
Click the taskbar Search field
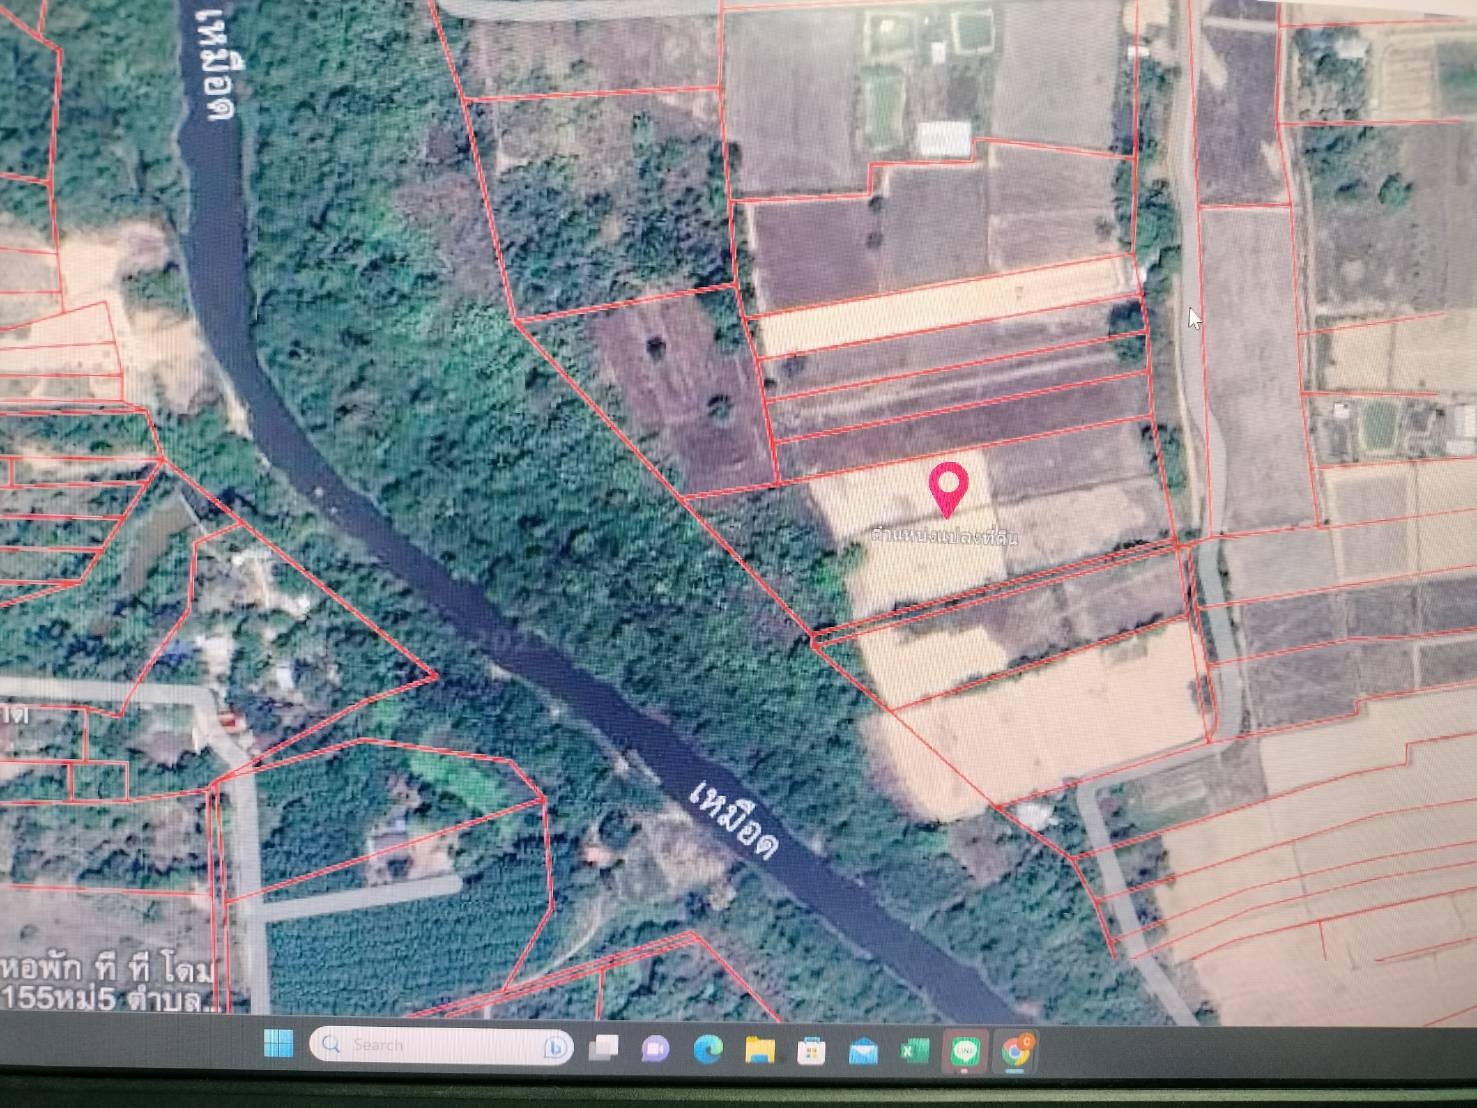[x=441, y=1045]
